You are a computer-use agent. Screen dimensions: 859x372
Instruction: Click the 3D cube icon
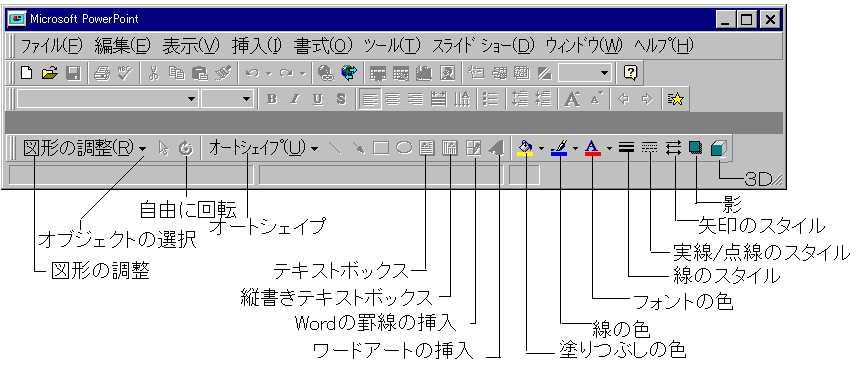pos(718,148)
